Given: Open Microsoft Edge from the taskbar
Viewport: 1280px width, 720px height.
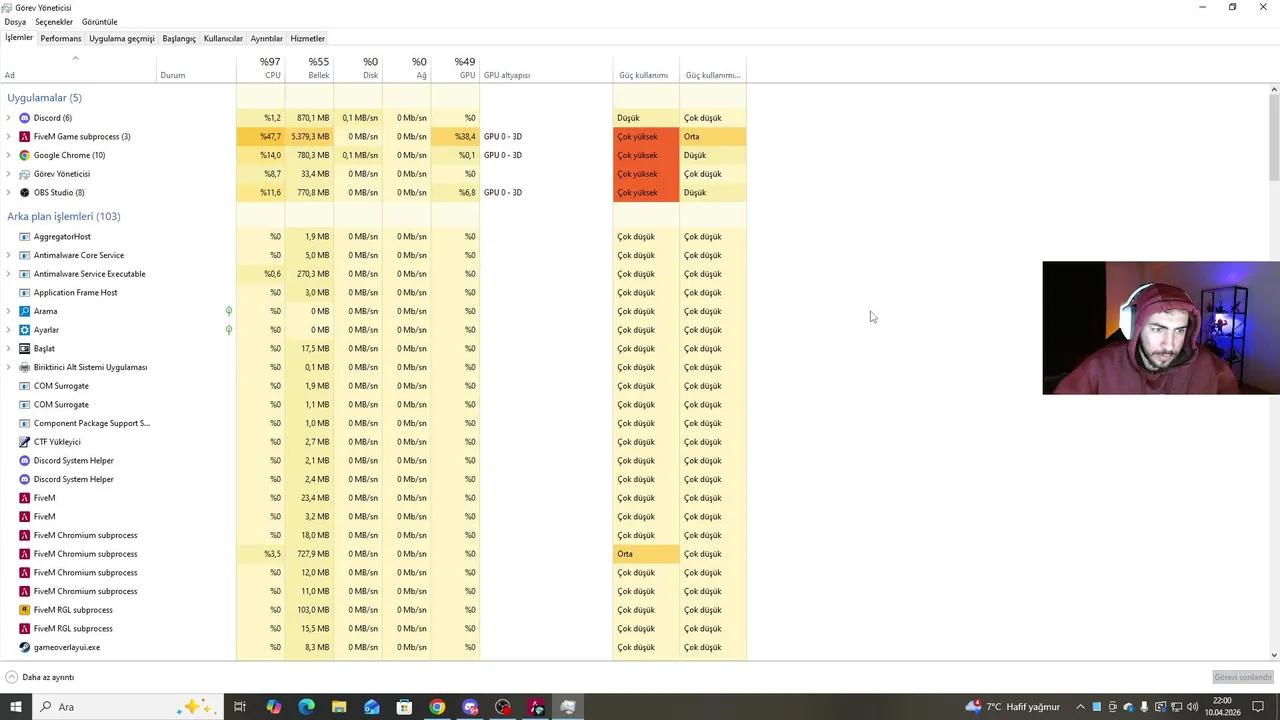Looking at the screenshot, I should pyautogui.click(x=306, y=707).
